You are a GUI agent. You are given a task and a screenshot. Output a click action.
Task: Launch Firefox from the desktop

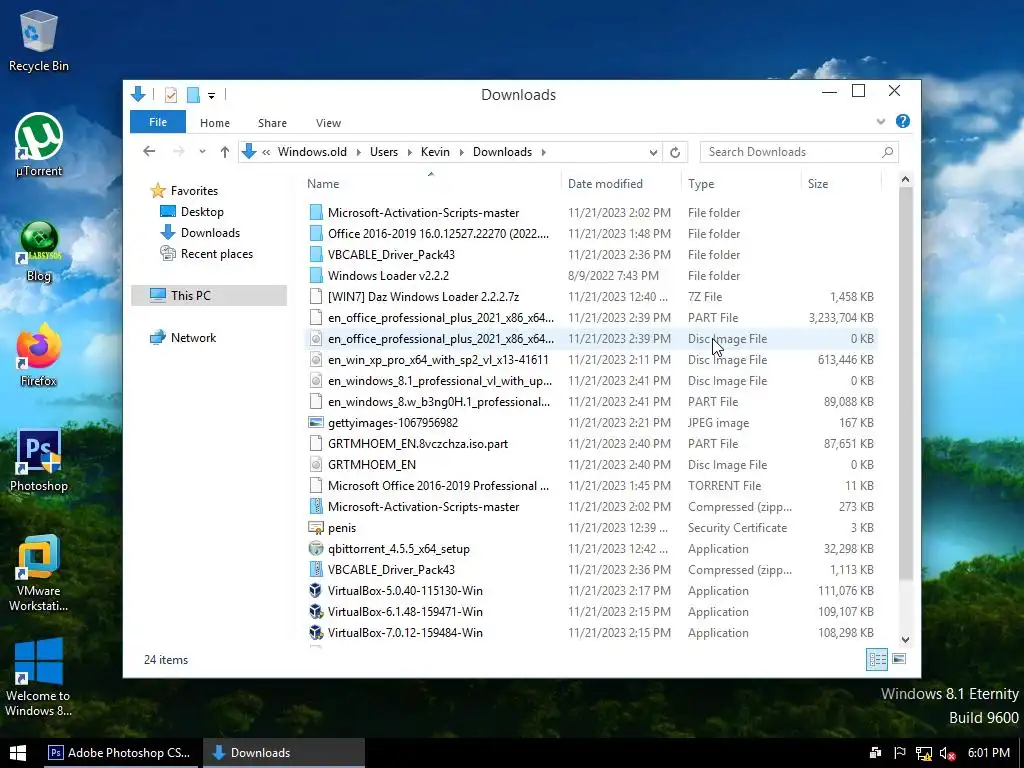(39, 356)
